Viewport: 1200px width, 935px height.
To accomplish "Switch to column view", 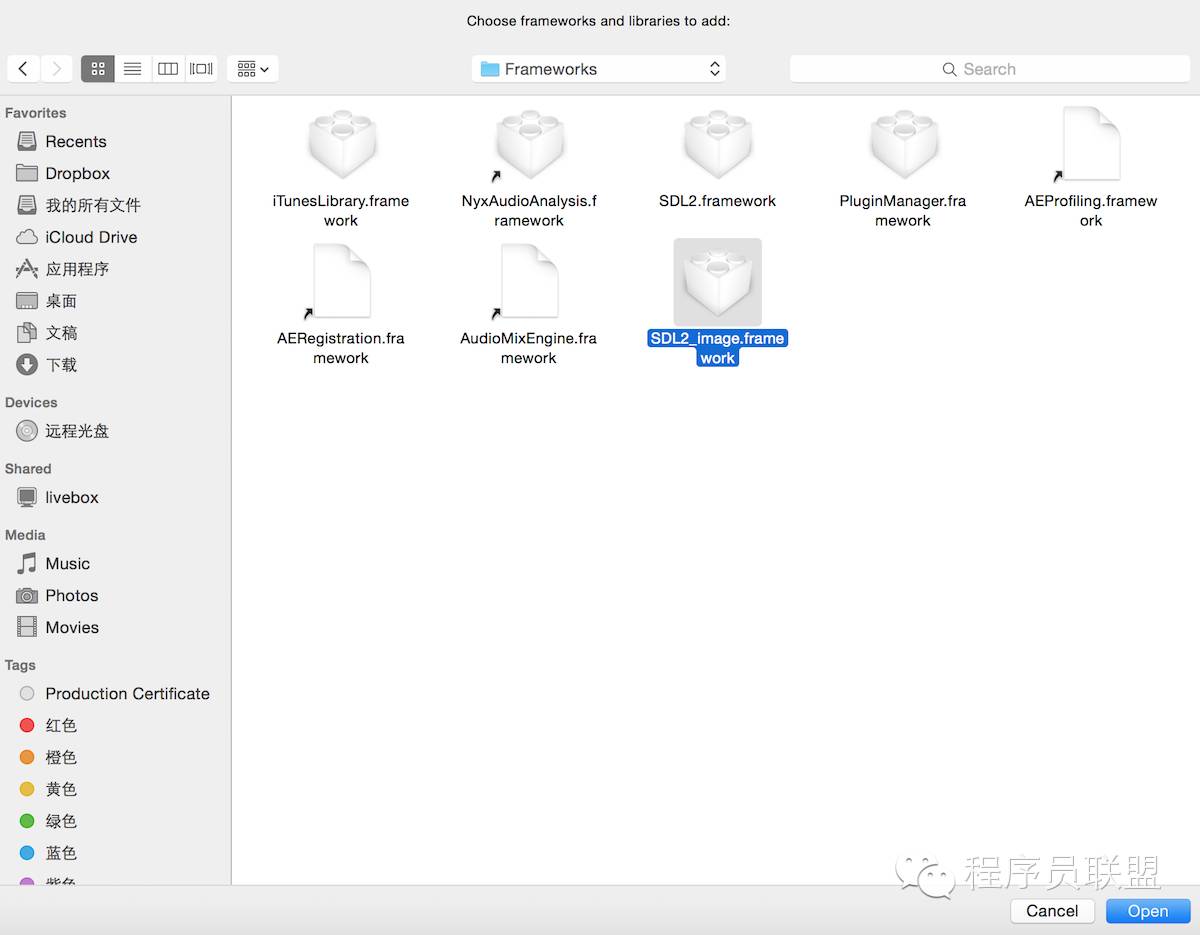I will point(168,69).
